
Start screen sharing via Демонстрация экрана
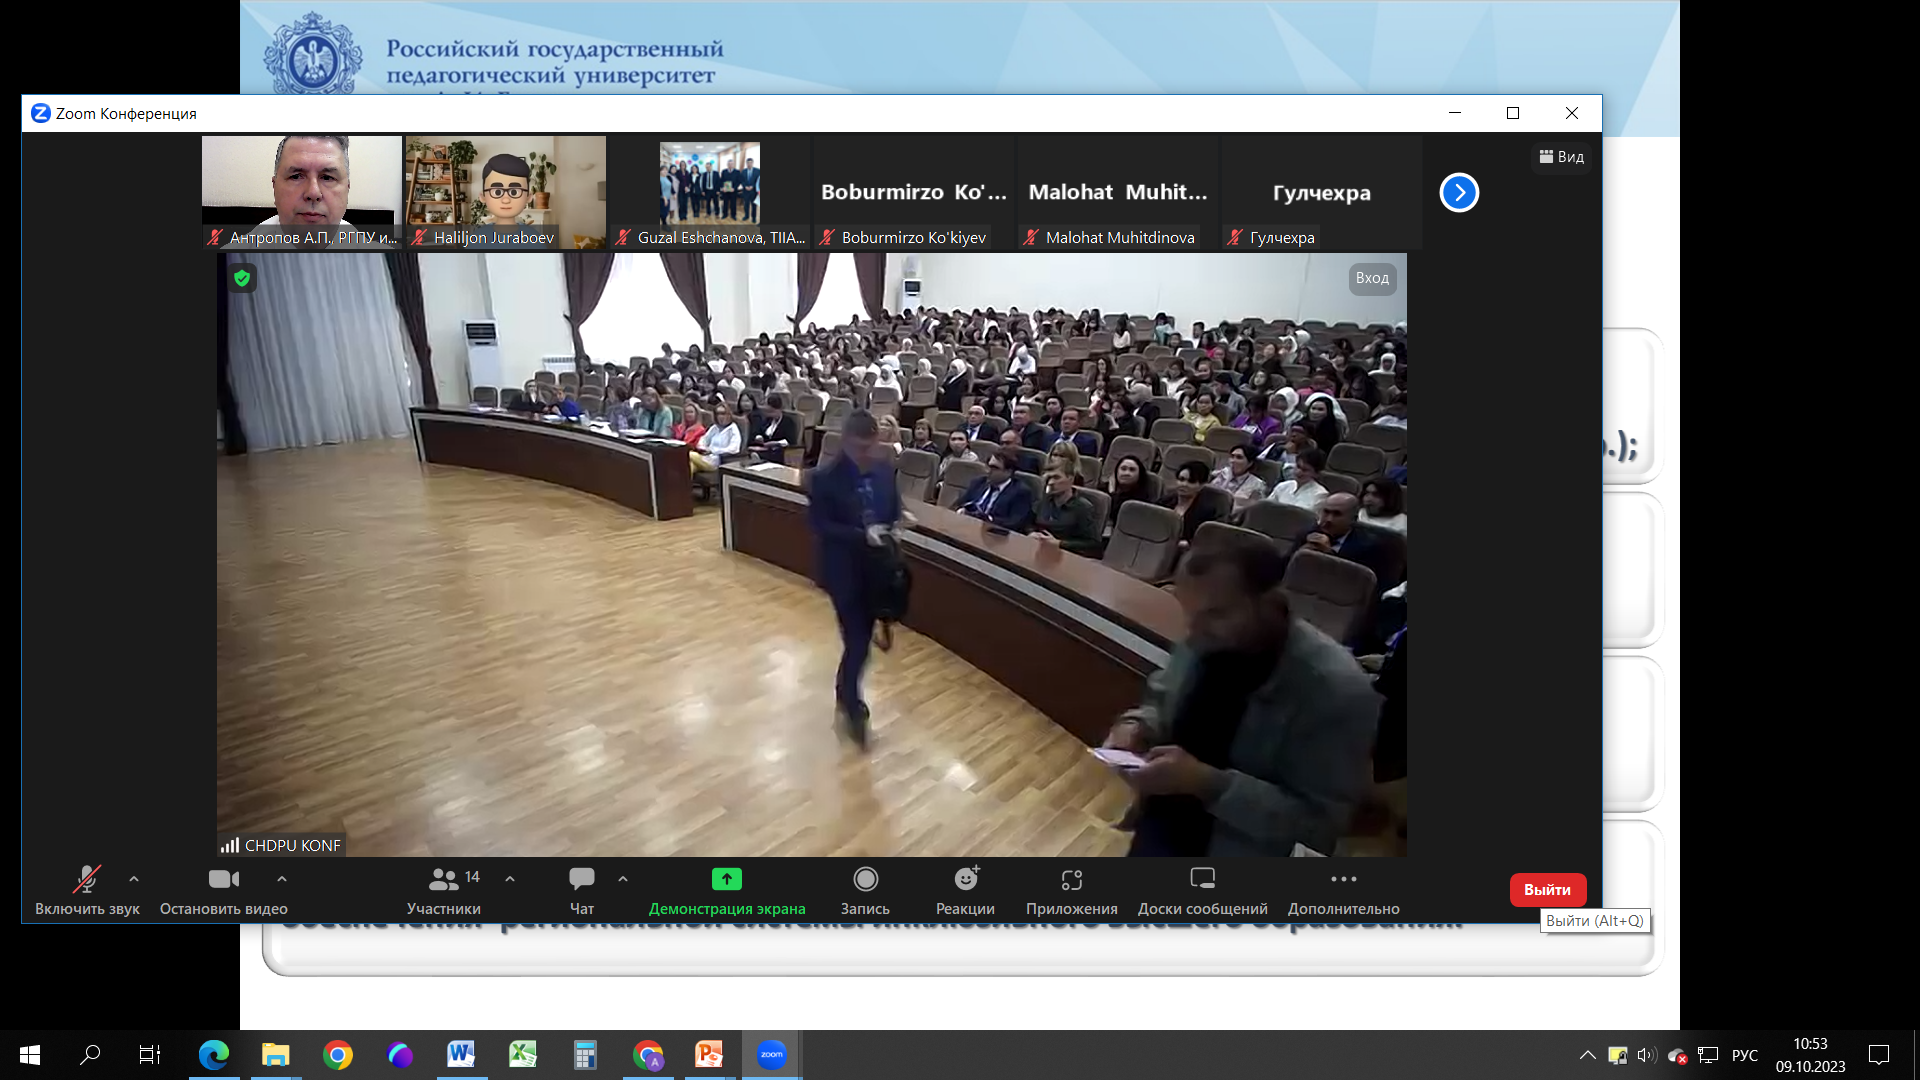(727, 890)
